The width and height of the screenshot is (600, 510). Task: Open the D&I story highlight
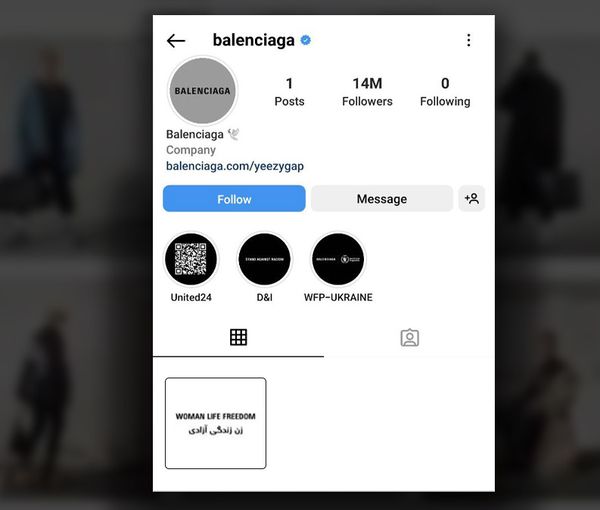[x=264, y=259]
